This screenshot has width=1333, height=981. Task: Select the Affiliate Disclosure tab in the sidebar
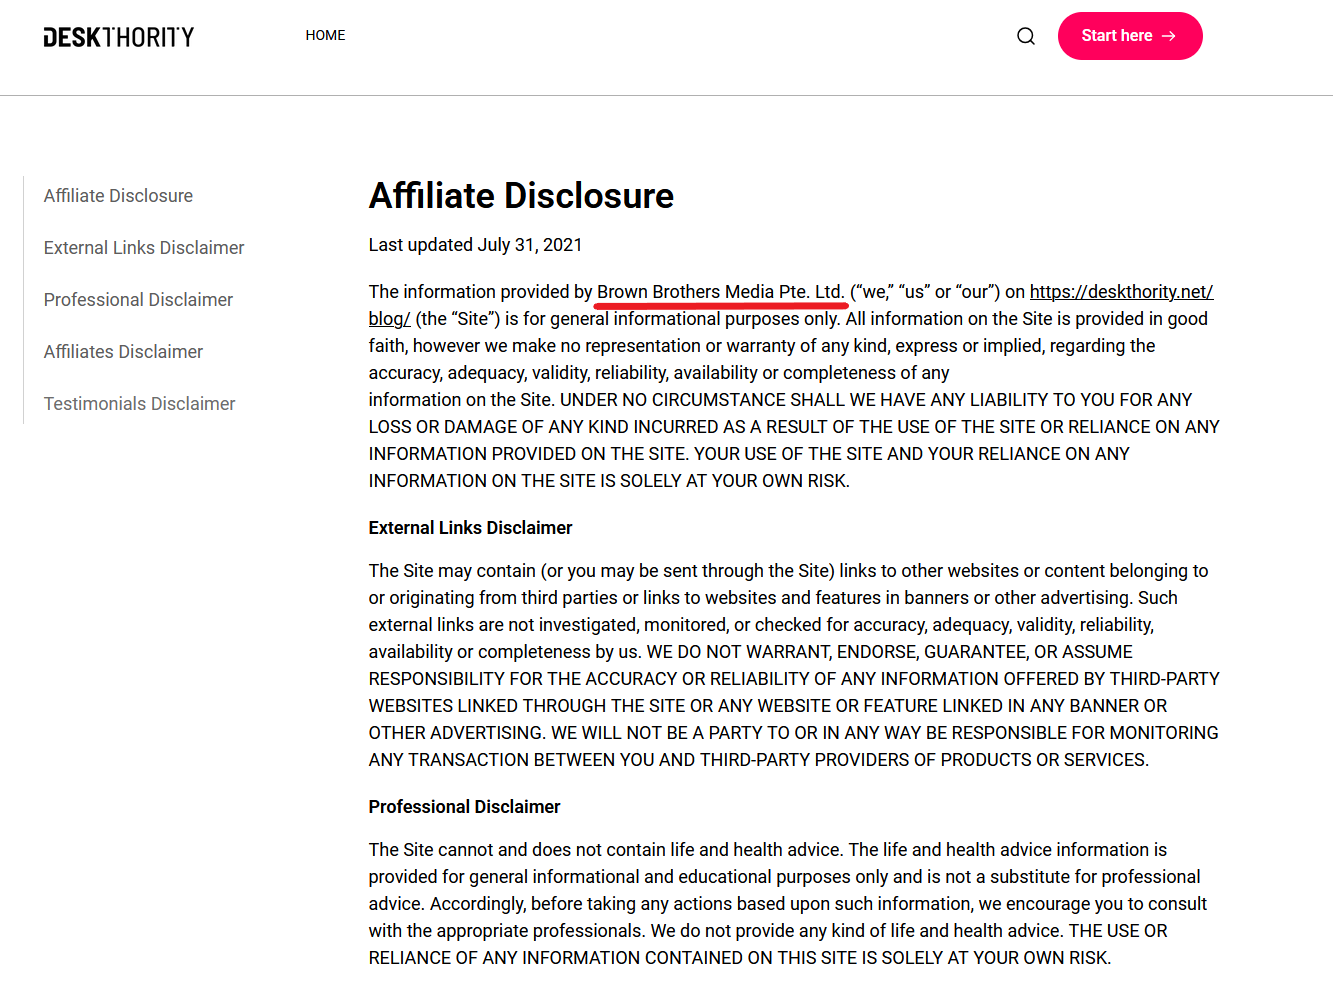pyautogui.click(x=118, y=196)
